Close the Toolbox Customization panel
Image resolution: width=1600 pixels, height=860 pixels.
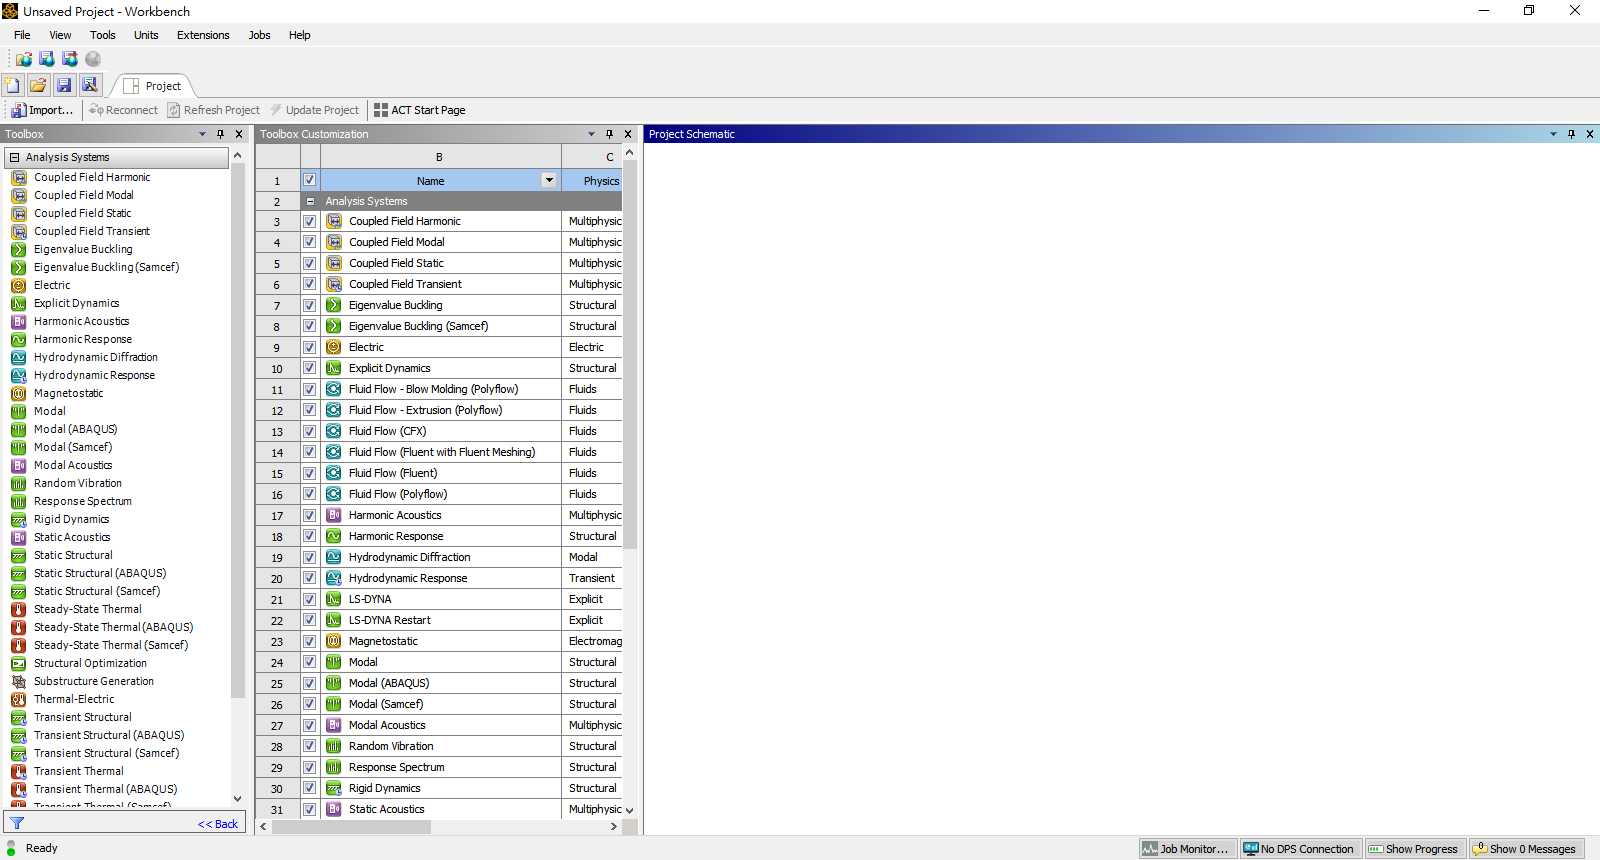pyautogui.click(x=628, y=134)
